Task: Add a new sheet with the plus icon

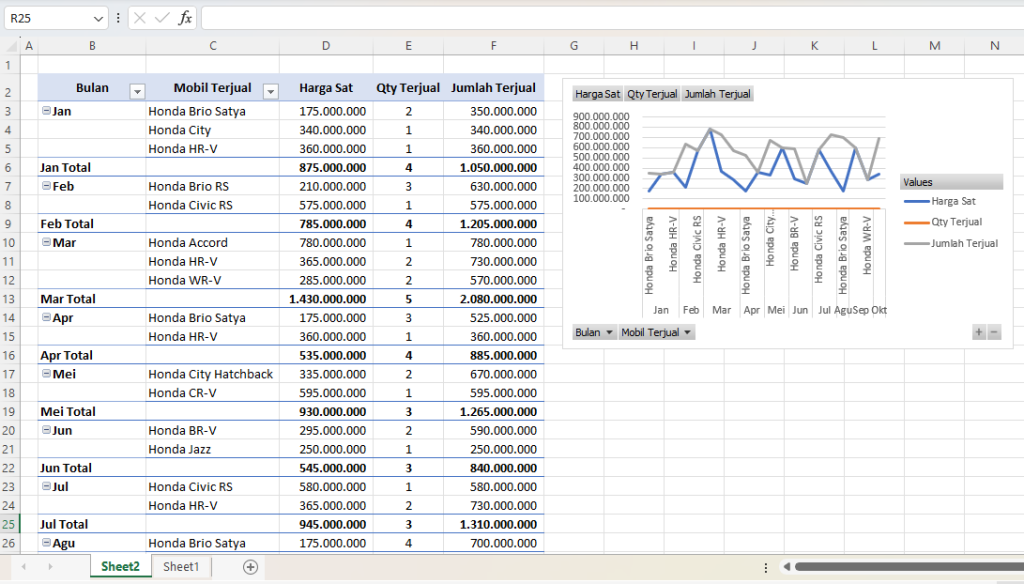Action: pos(250,567)
